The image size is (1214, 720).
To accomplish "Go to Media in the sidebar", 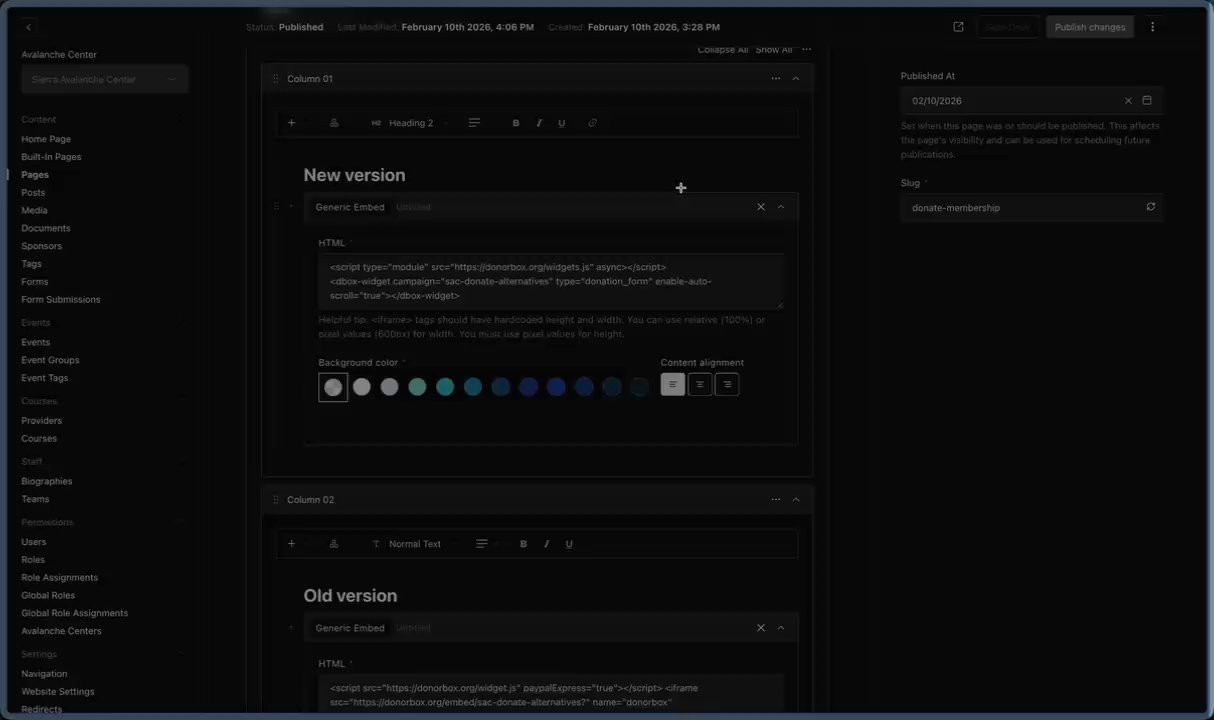I will [x=34, y=210].
